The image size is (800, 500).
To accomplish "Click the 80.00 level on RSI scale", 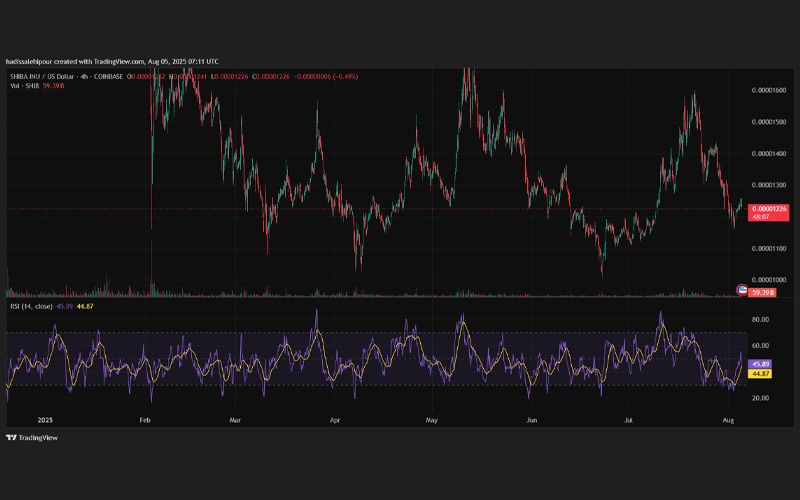I will (x=760, y=319).
